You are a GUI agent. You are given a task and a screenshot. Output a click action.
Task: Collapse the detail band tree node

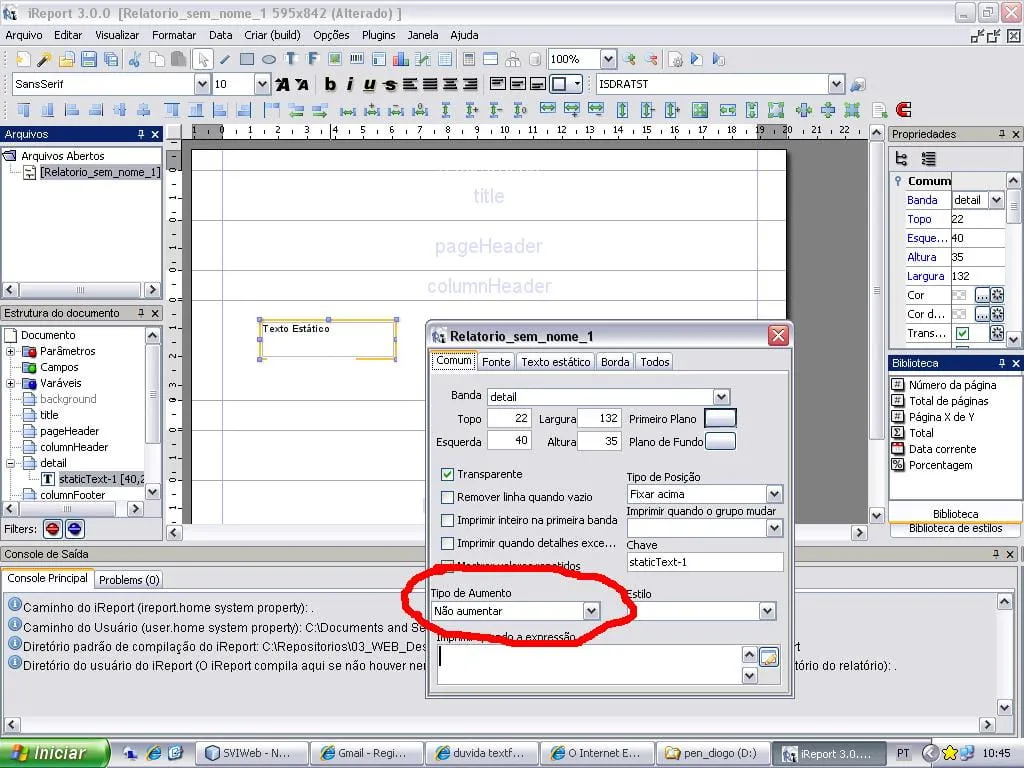(x=10, y=464)
